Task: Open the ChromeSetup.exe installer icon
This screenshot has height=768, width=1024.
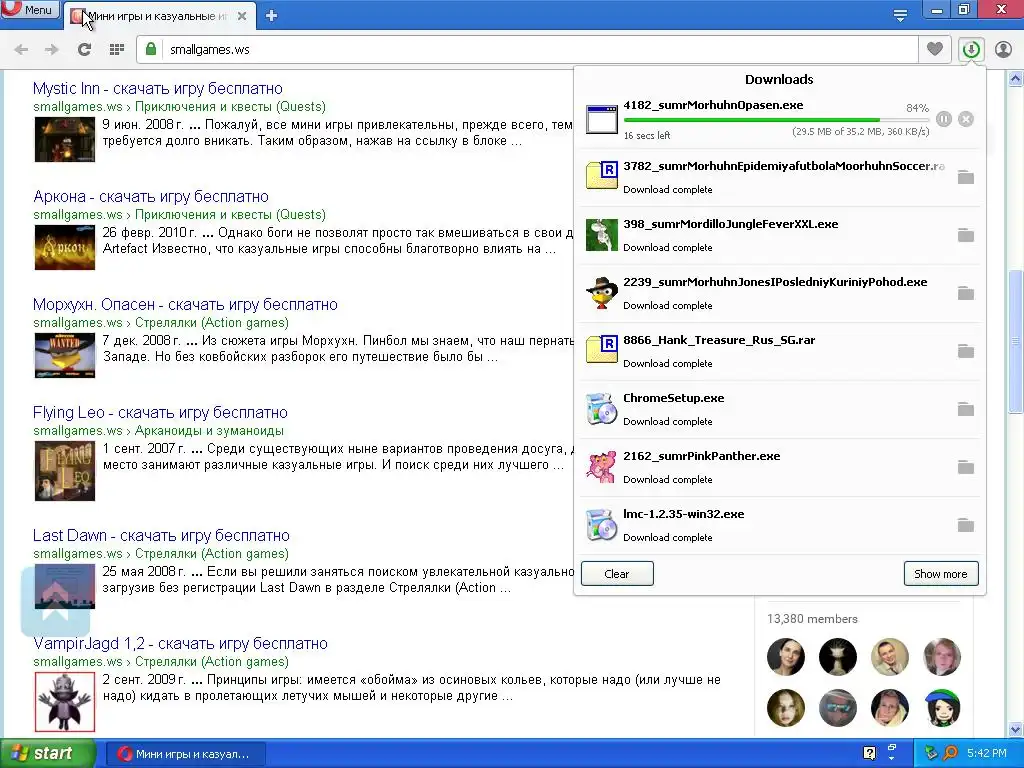Action: (601, 409)
